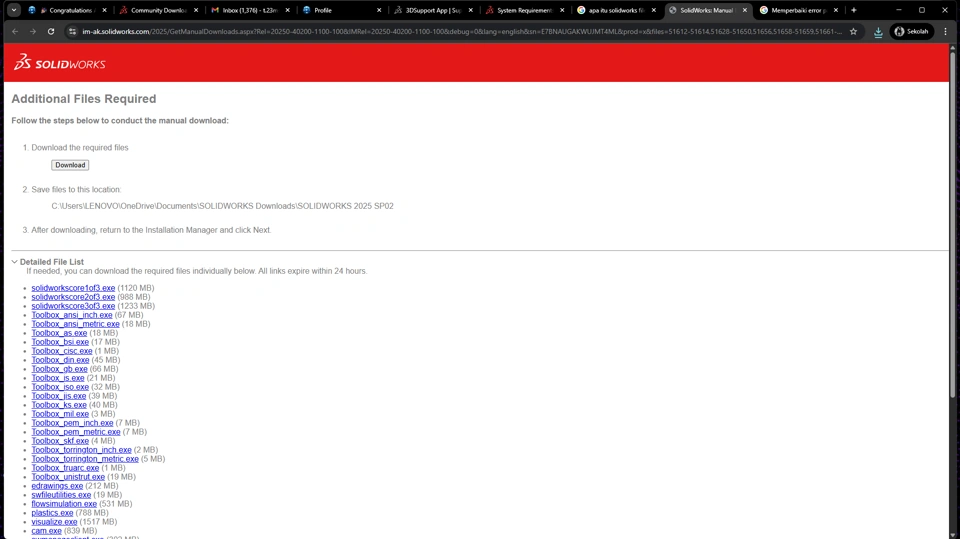Download Toolbox_jis.exe
Image resolution: width=960 pixels, height=539 pixels.
[59, 396]
